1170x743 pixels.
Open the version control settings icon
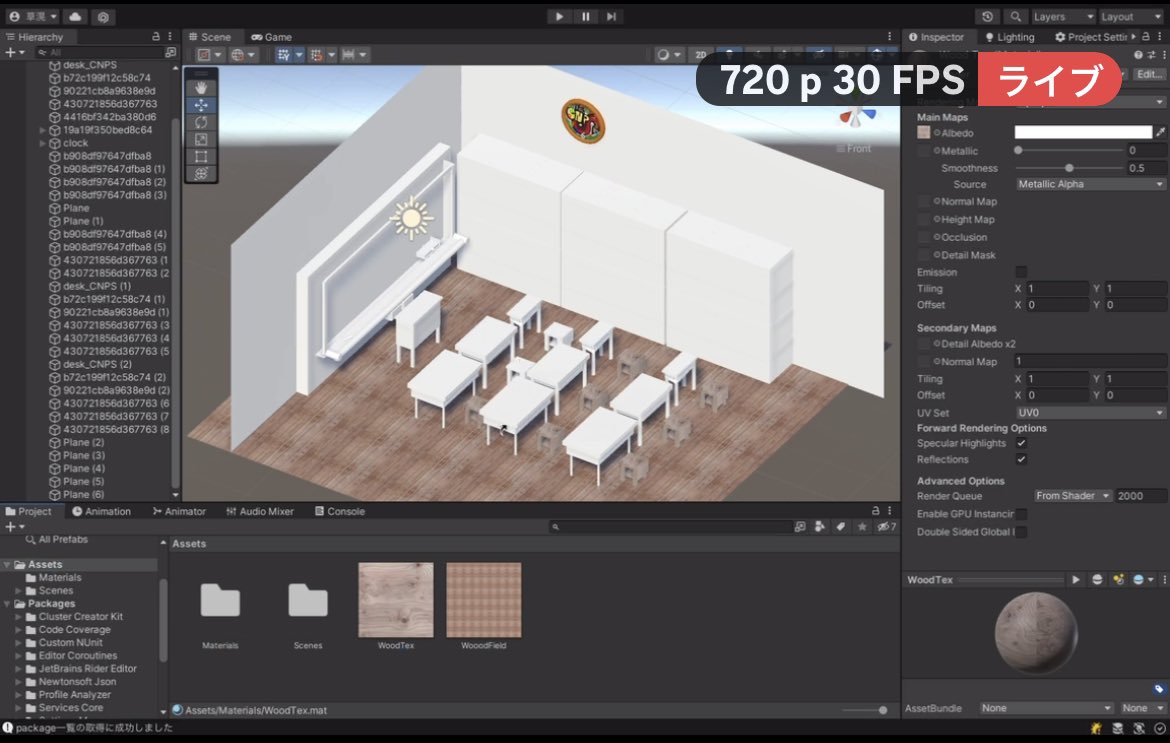[103, 16]
